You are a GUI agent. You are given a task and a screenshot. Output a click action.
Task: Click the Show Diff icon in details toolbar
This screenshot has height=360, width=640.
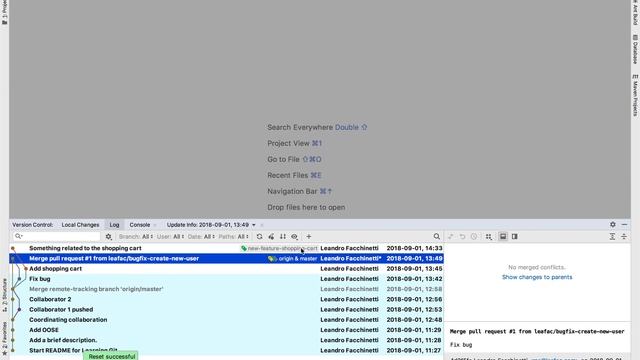click(451, 236)
